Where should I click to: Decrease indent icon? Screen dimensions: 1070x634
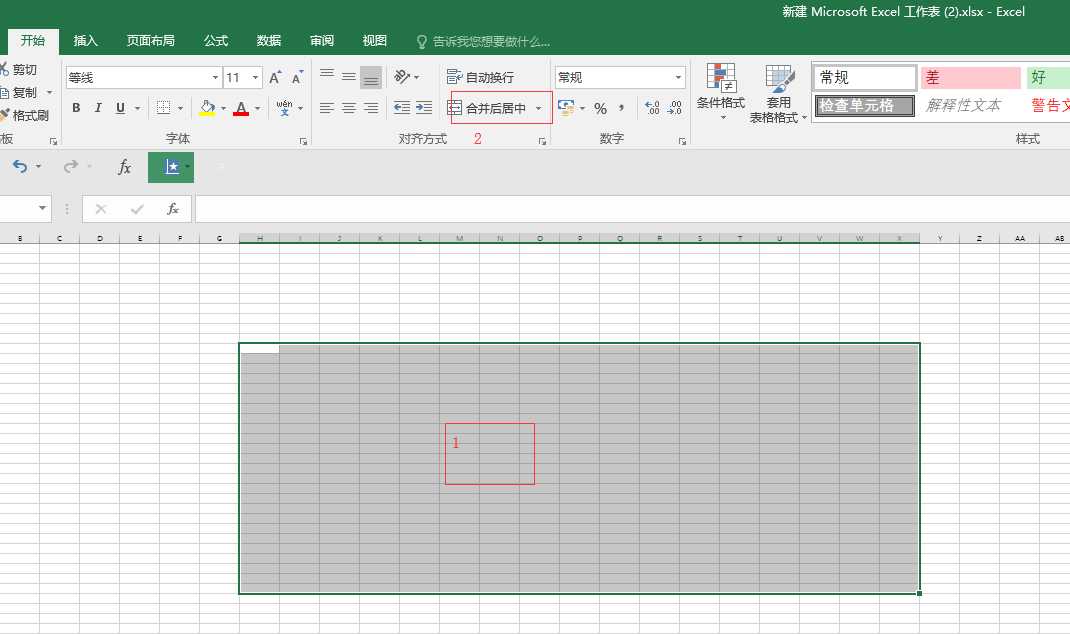tap(402, 108)
